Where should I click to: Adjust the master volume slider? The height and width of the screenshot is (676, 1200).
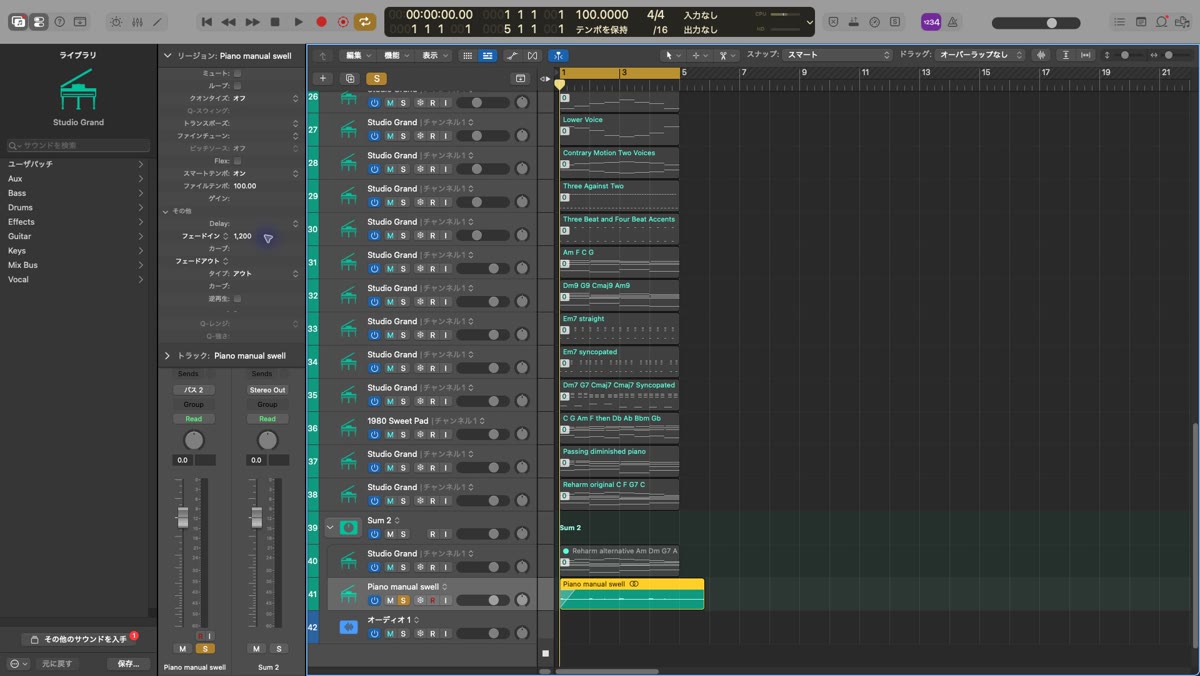1036,22
